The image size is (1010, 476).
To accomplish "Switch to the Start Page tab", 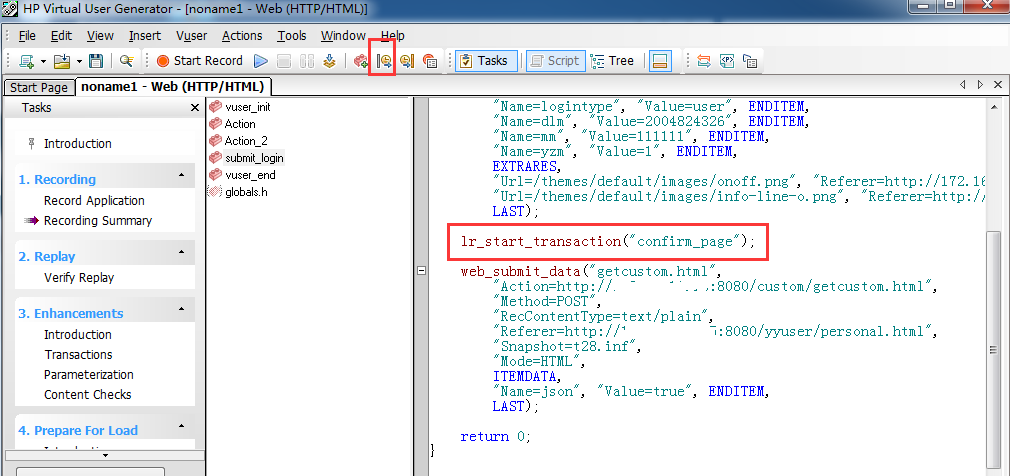I will [x=39, y=88].
